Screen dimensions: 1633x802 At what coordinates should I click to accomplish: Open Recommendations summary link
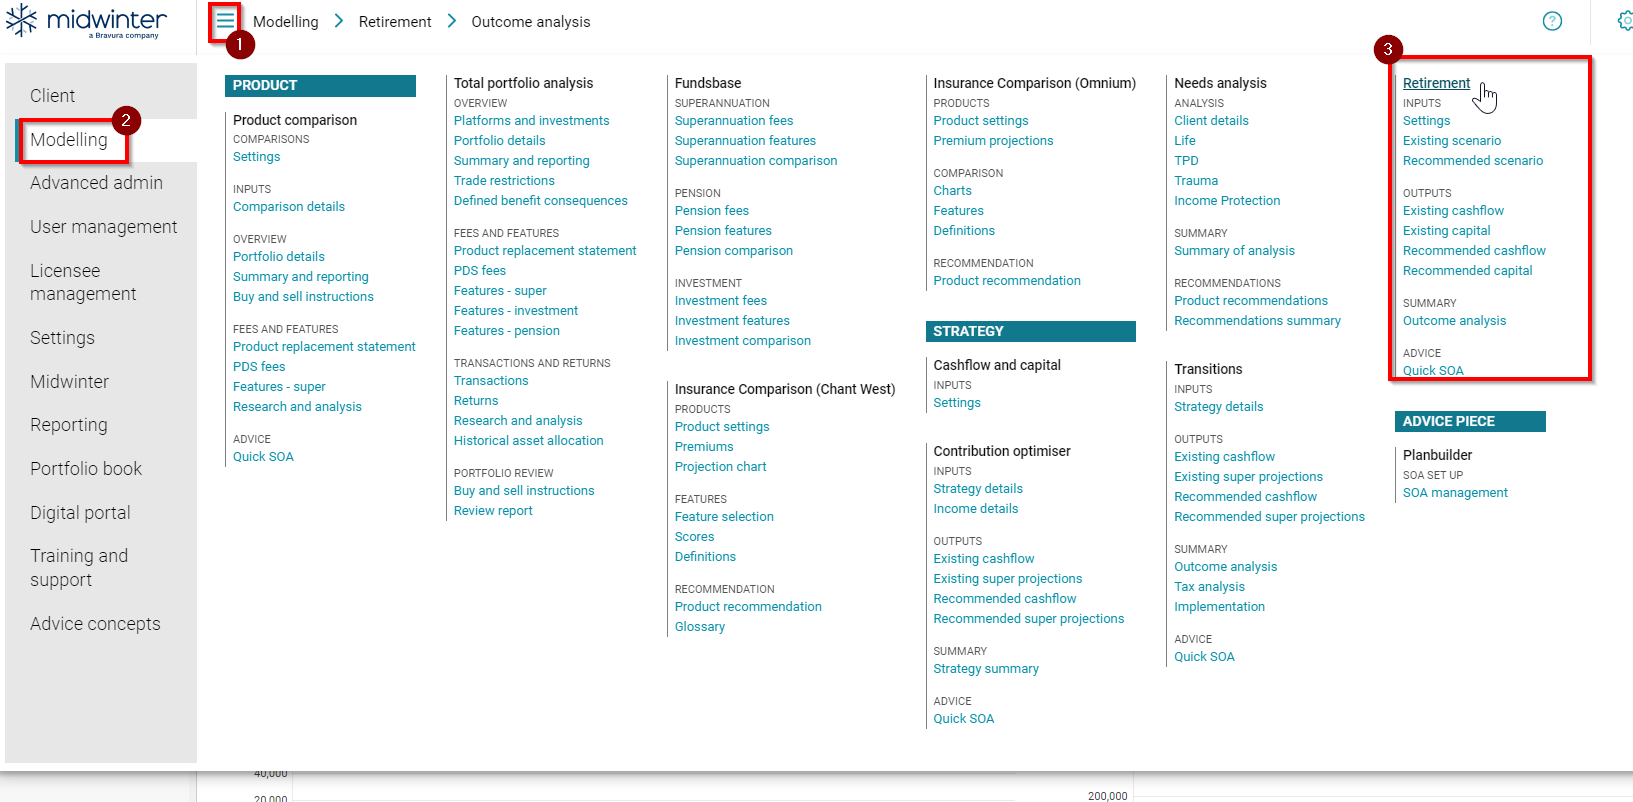click(1257, 321)
